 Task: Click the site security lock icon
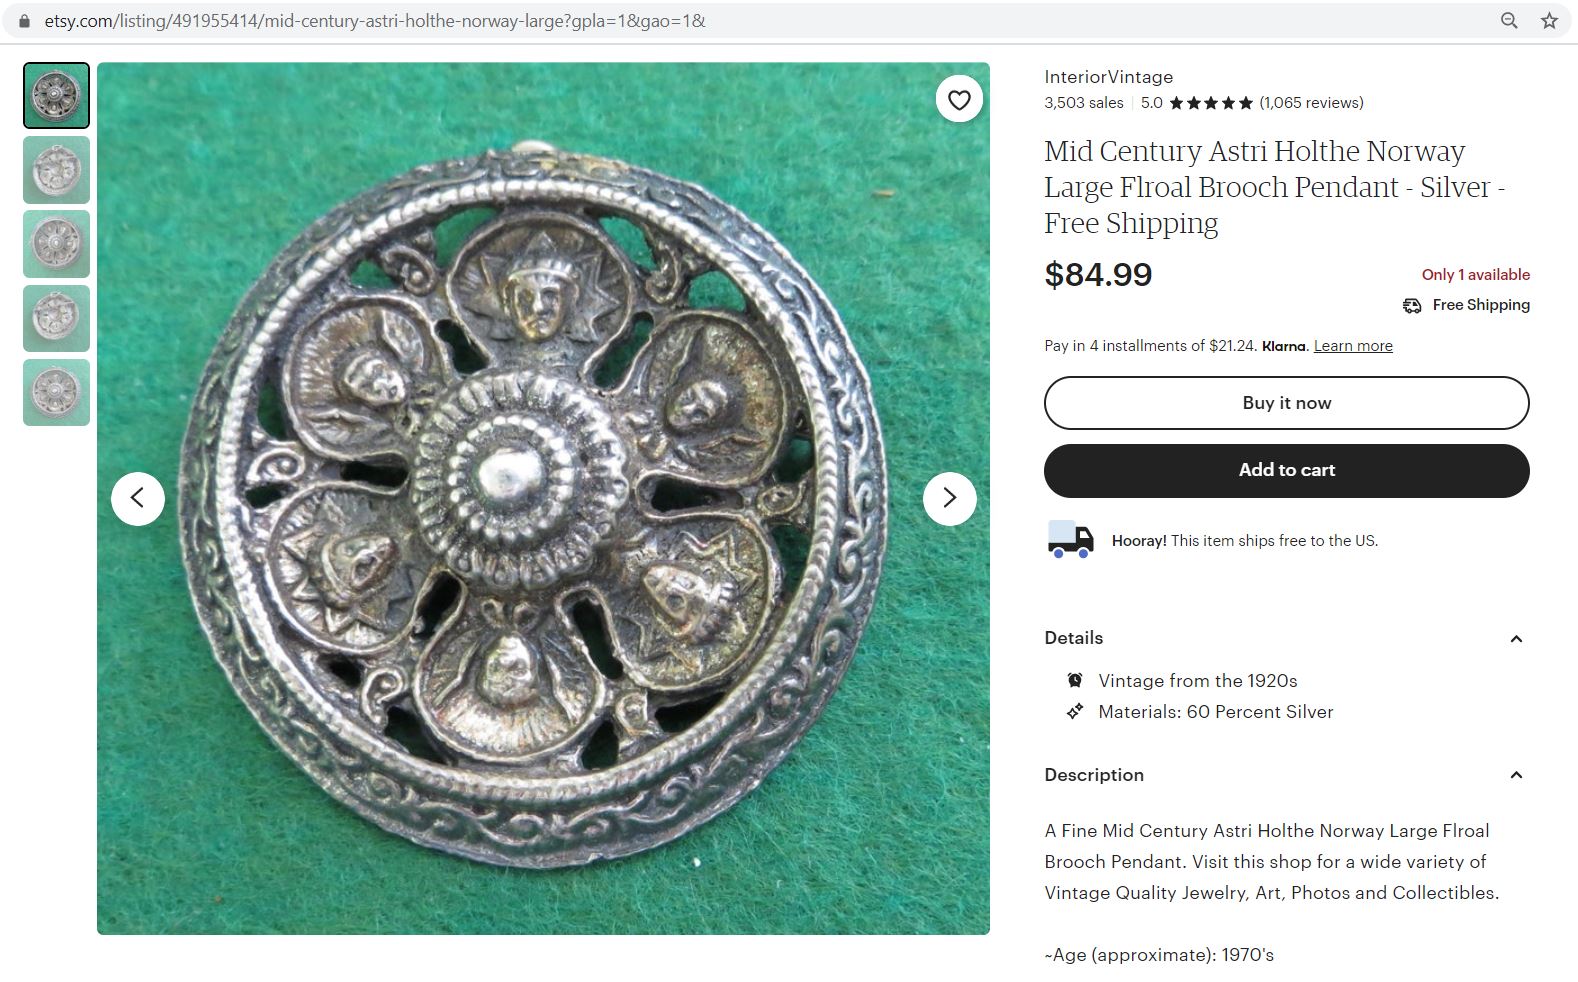point(25,21)
